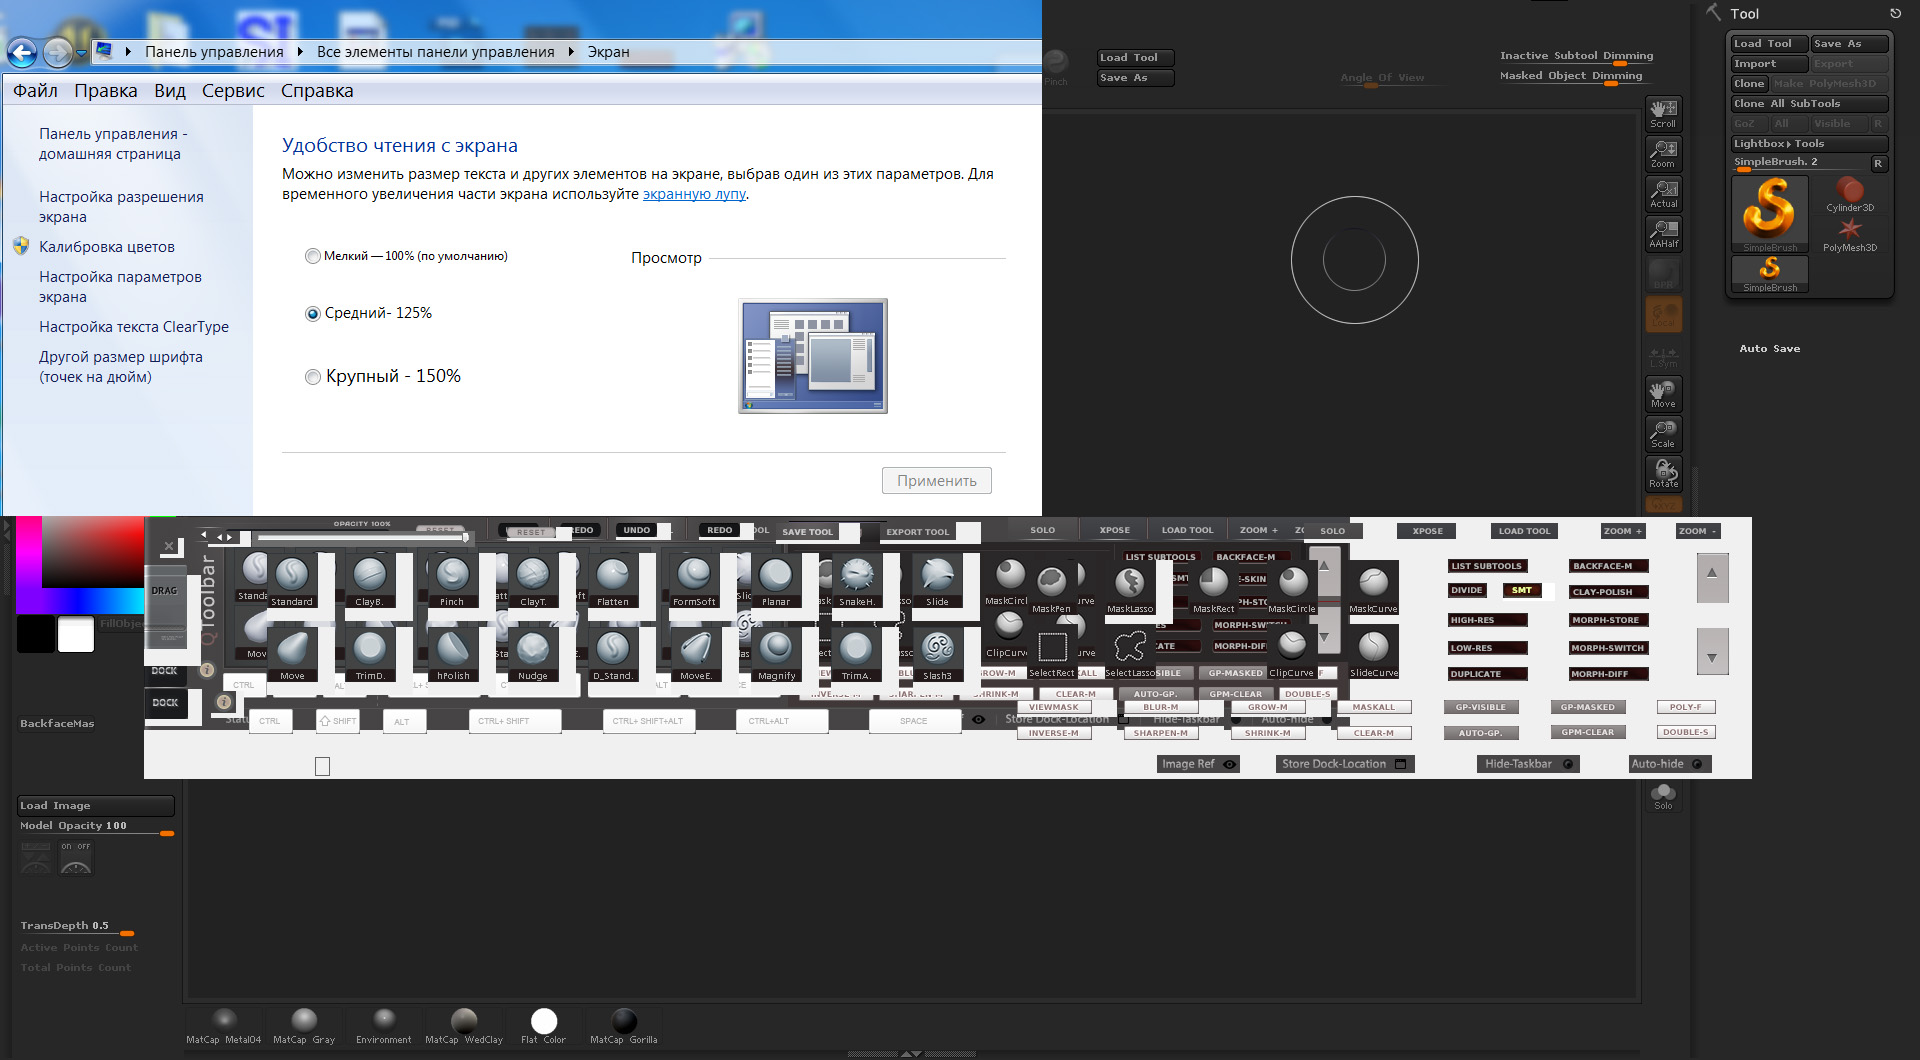Pick the SnakeHook brush

[856, 577]
